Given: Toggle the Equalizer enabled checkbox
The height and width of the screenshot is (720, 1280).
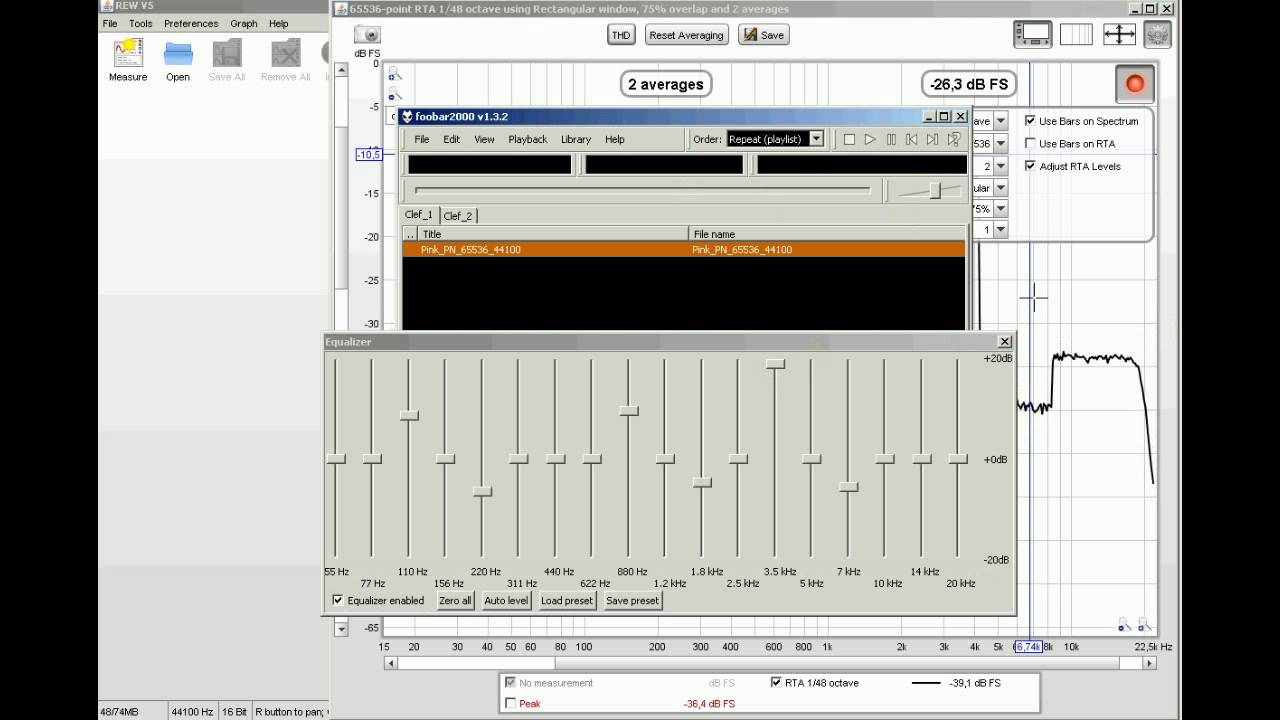Looking at the screenshot, I should point(338,601).
